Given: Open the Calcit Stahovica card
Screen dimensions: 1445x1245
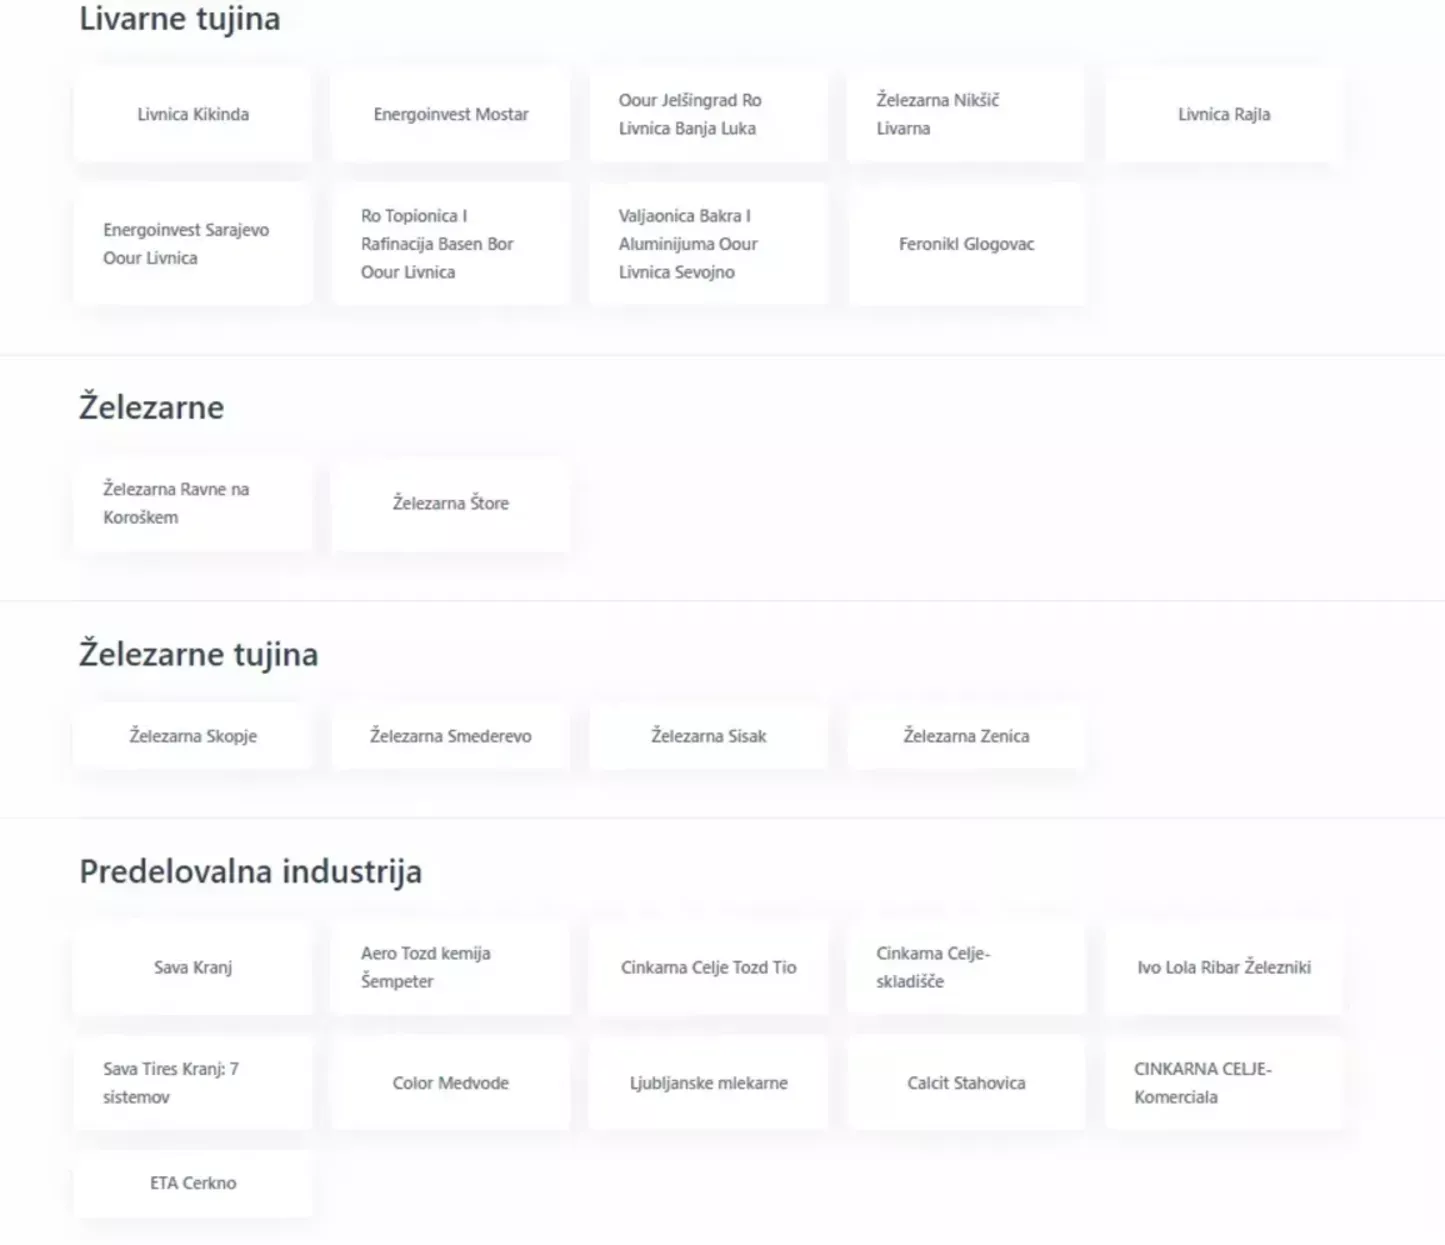Looking at the screenshot, I should [x=966, y=1083].
